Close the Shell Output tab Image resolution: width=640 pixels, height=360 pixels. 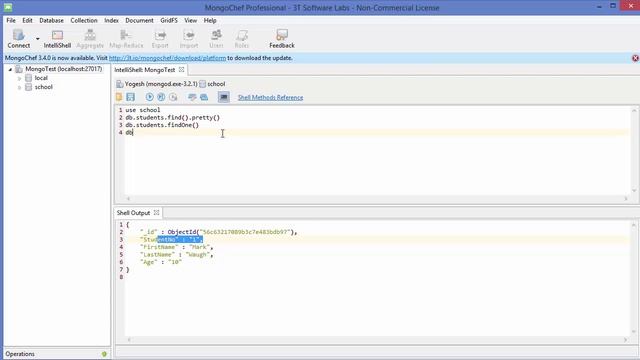point(156,213)
